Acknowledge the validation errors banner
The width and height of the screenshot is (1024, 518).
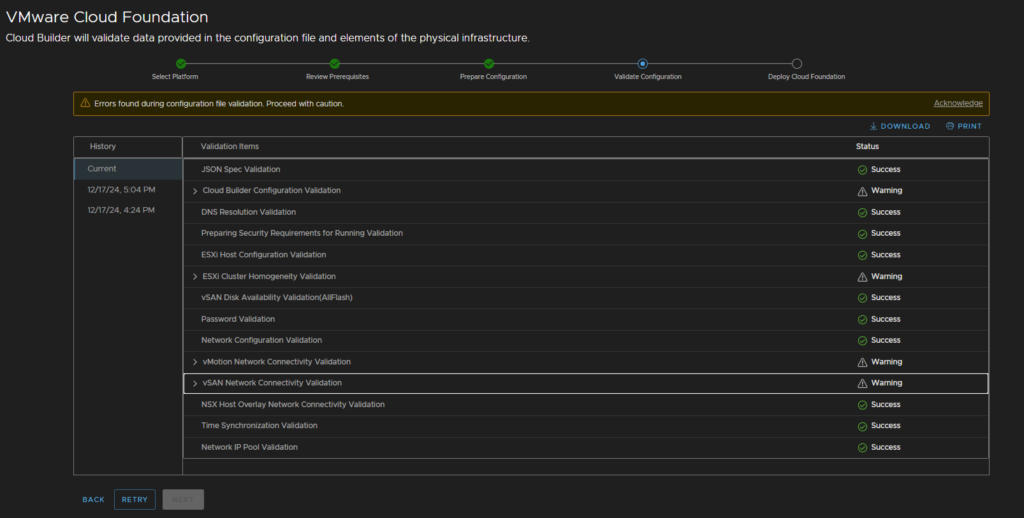957,103
